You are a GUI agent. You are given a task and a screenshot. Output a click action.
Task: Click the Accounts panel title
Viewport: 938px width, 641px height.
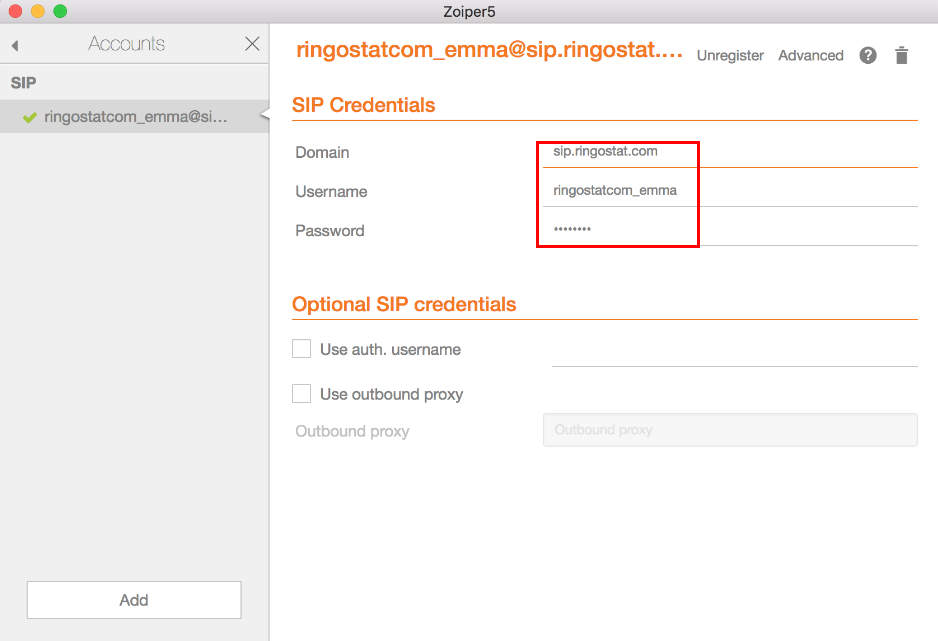[x=127, y=44]
